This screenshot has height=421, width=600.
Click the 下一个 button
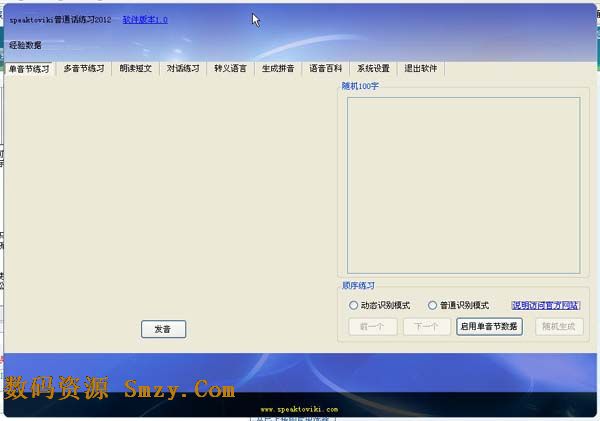[427, 326]
